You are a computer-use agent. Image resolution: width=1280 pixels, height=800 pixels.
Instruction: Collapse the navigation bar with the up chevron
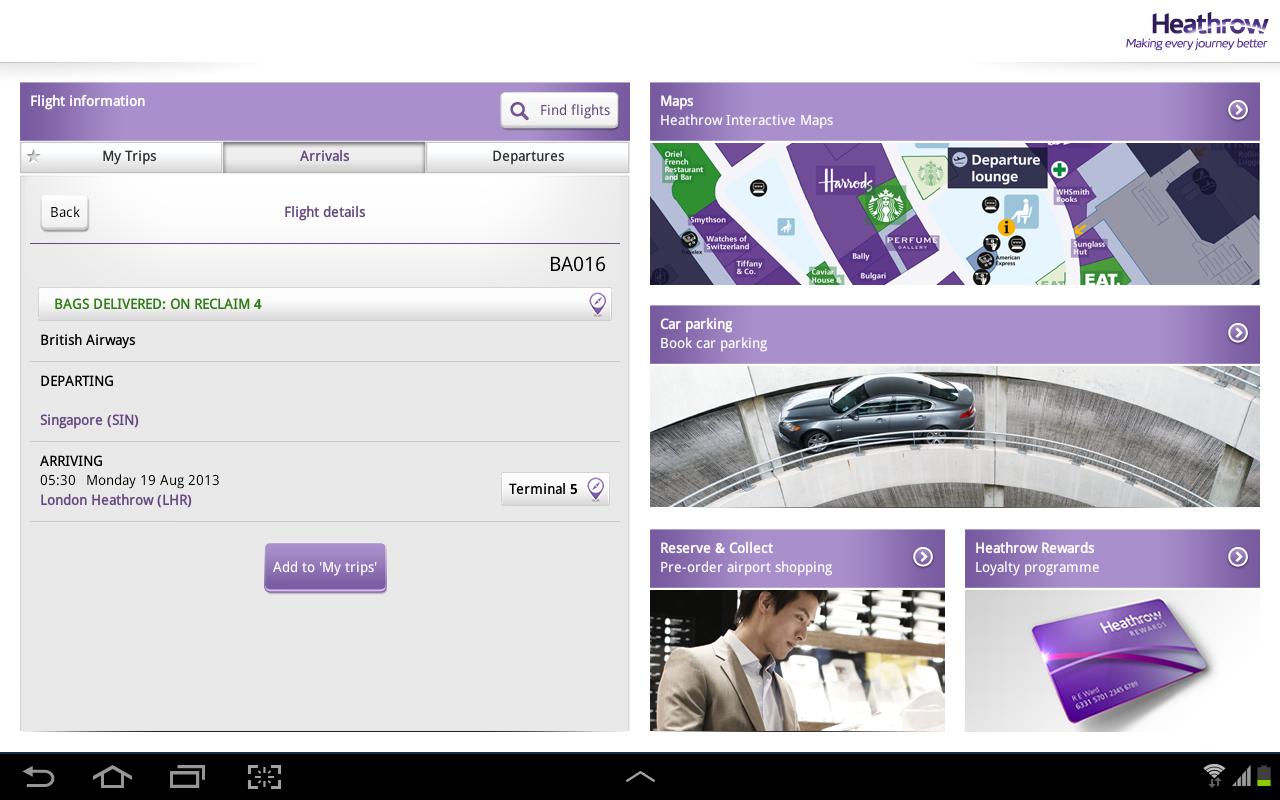pyautogui.click(x=640, y=776)
